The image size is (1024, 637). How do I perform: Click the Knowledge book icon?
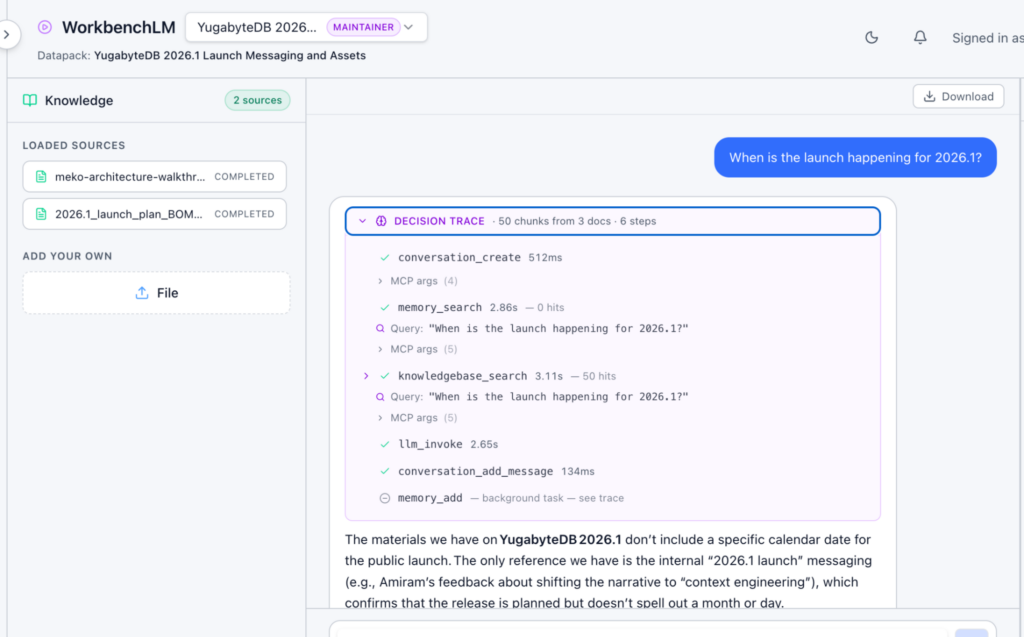[30, 100]
